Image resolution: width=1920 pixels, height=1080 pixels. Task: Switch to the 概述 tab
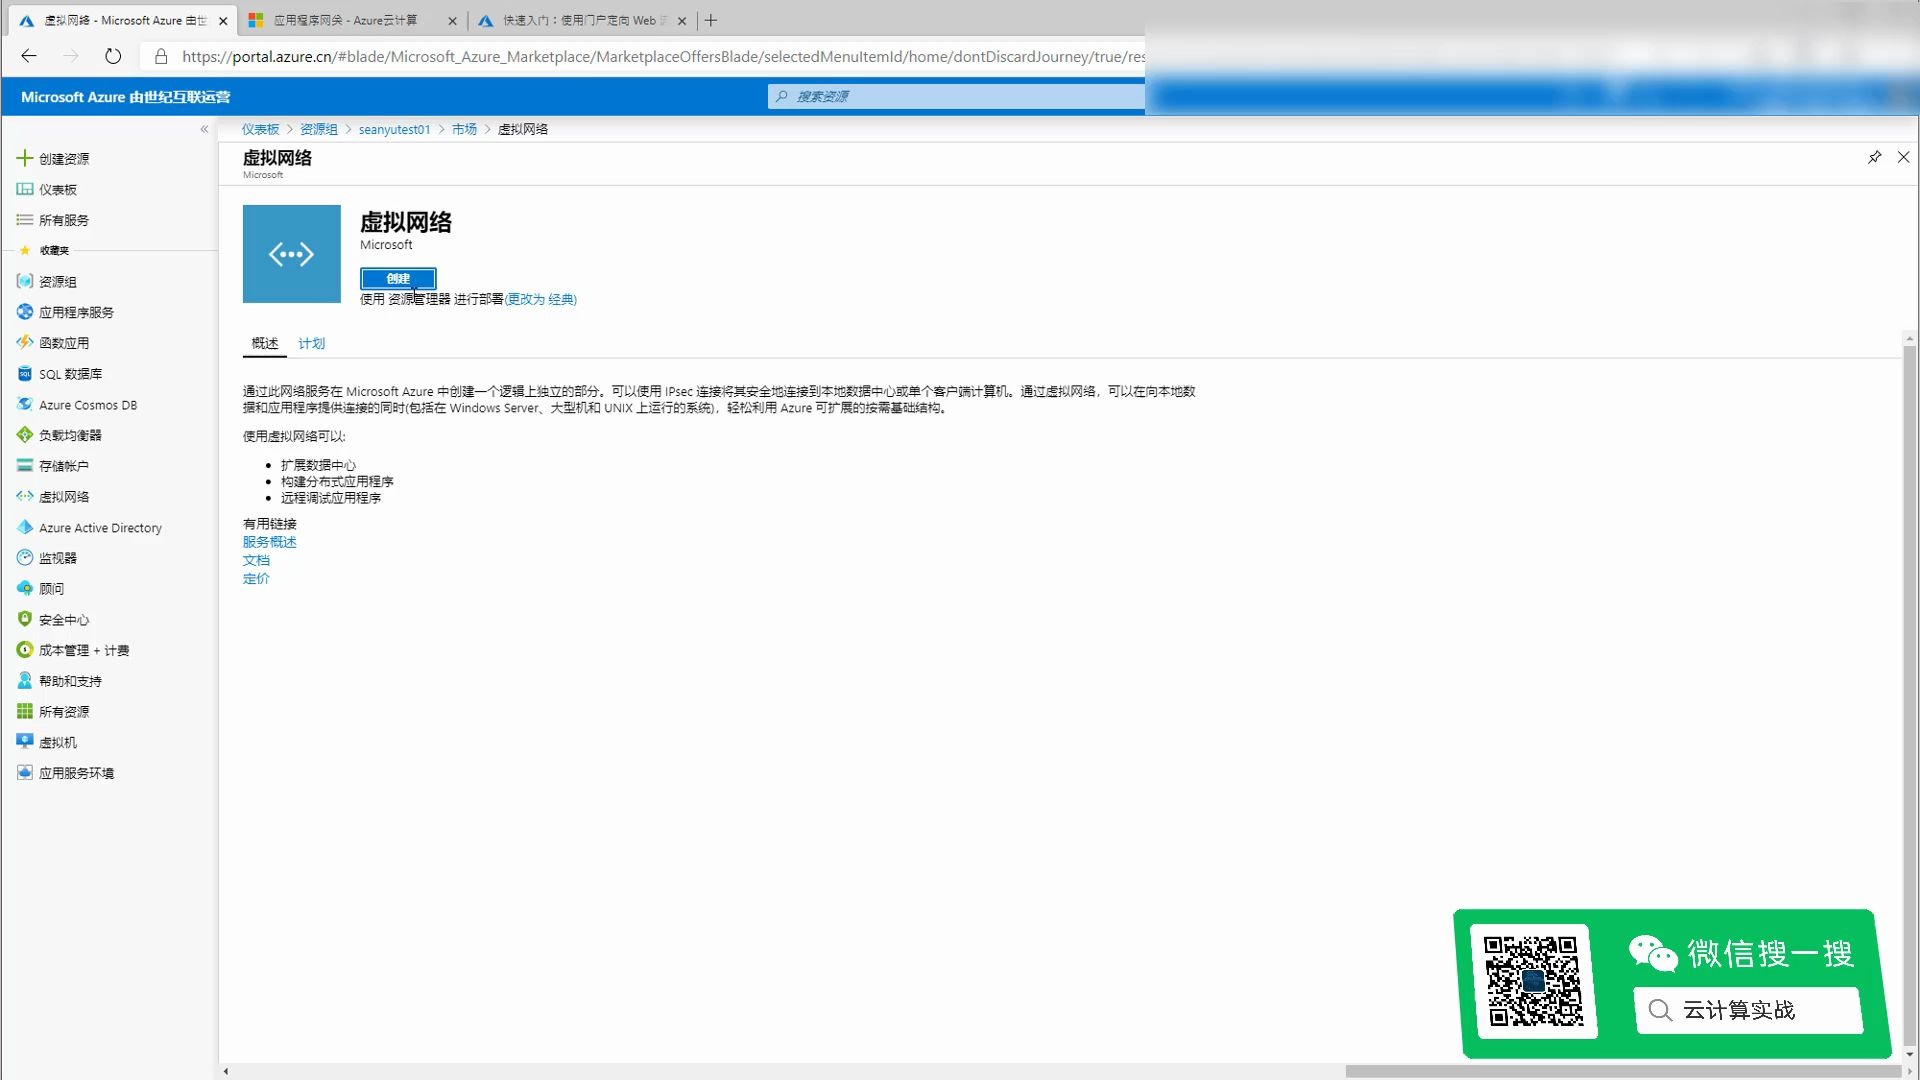pyautogui.click(x=265, y=343)
